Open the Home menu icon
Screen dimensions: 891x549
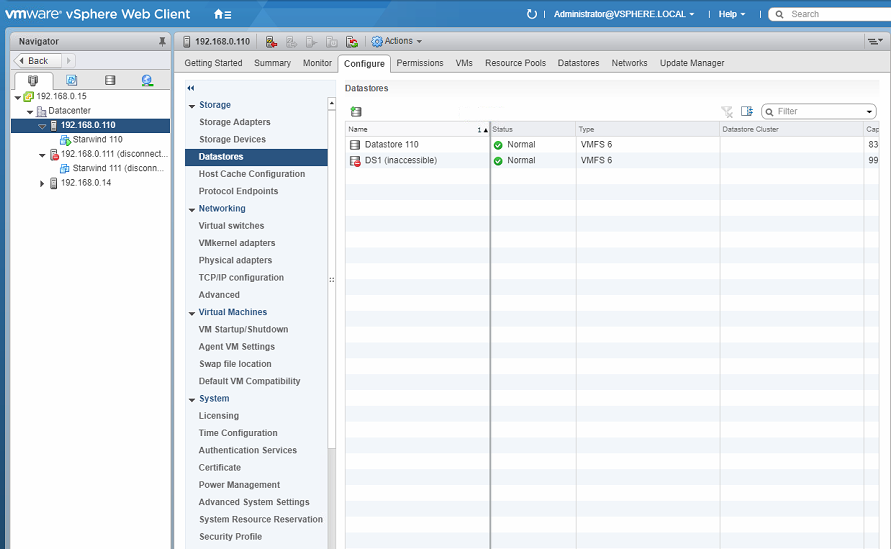pyautogui.click(x=222, y=14)
